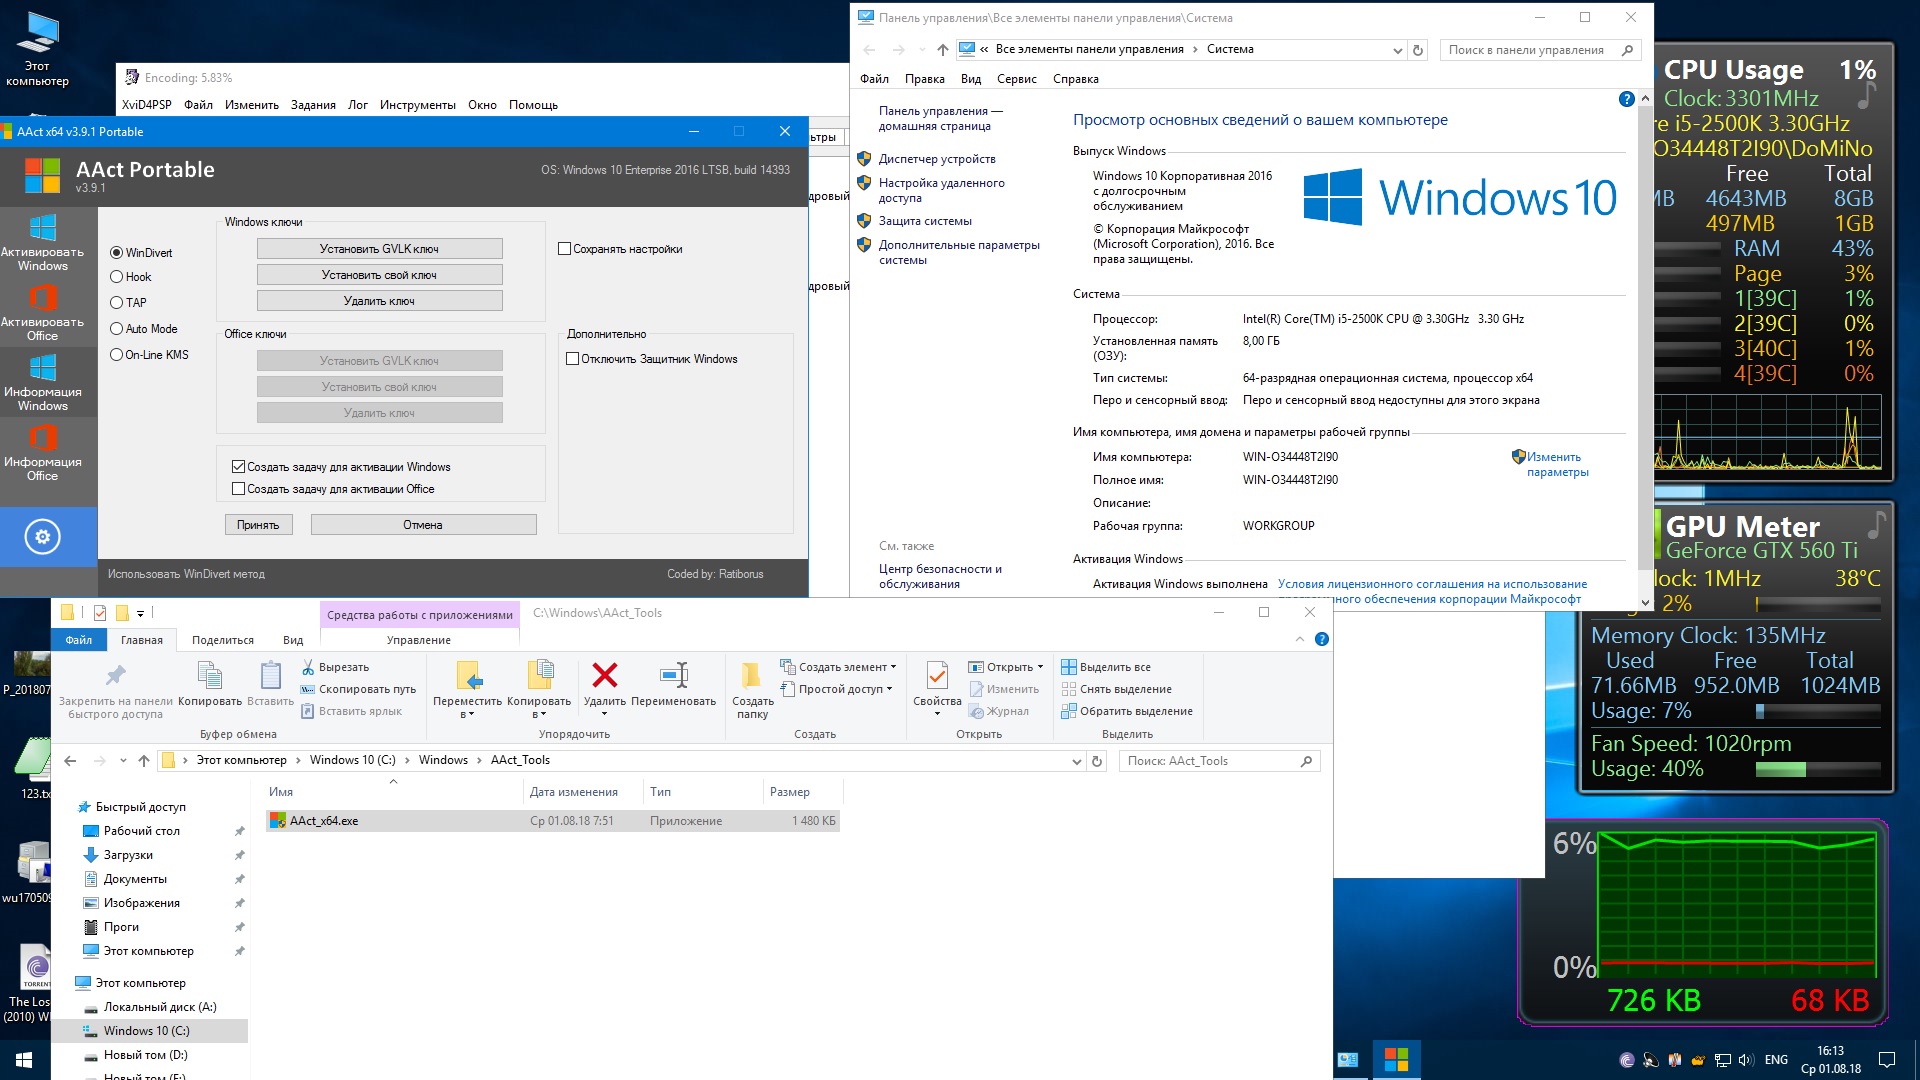Go up one folder level in Explorer
Viewport: 1920px width, 1080px height.
coord(144,761)
